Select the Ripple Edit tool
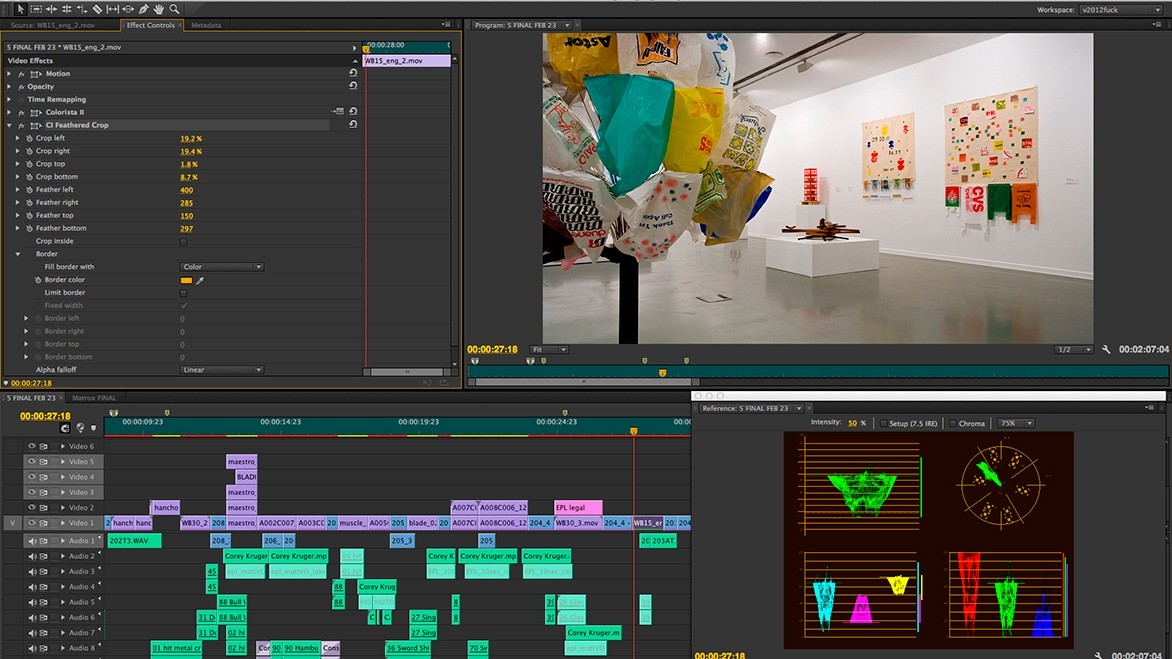 tap(51, 9)
